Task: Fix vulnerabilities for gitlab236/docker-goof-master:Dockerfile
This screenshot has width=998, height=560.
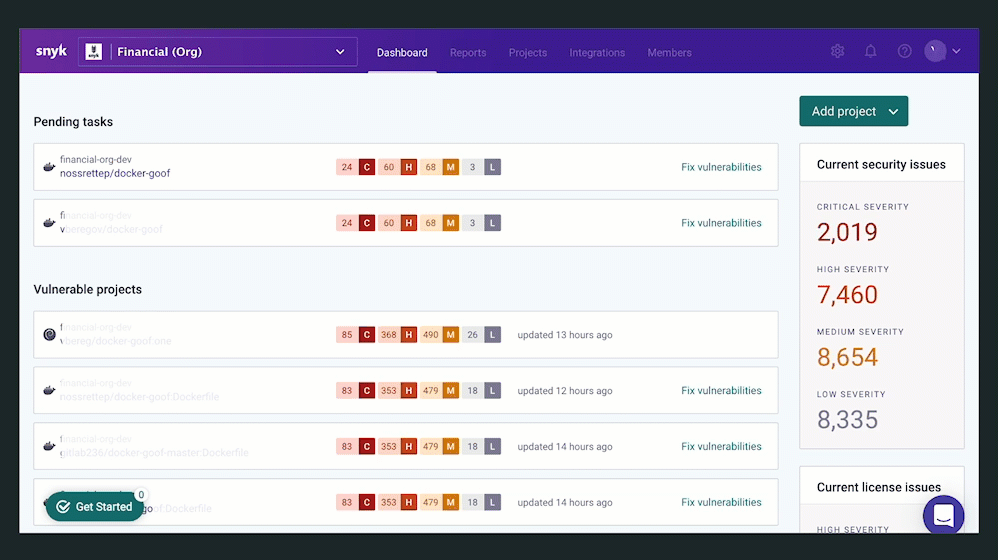Action: coord(721,447)
